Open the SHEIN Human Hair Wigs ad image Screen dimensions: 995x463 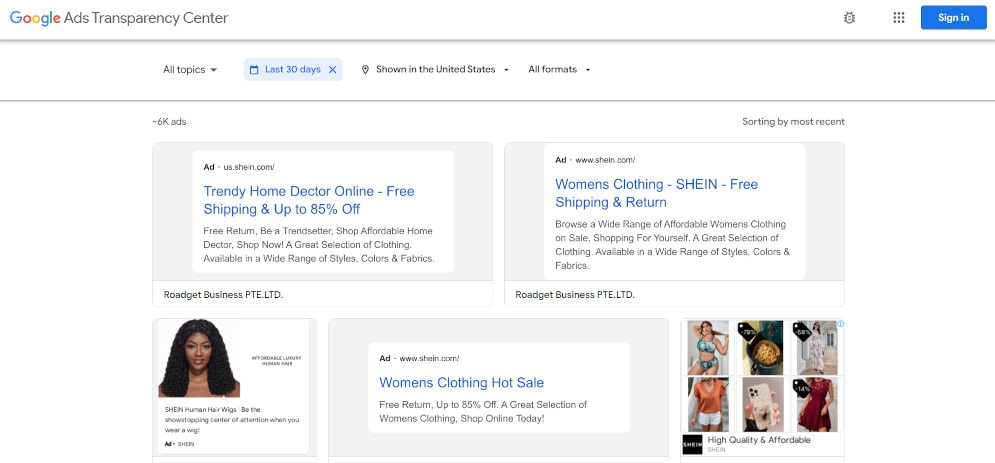199,358
